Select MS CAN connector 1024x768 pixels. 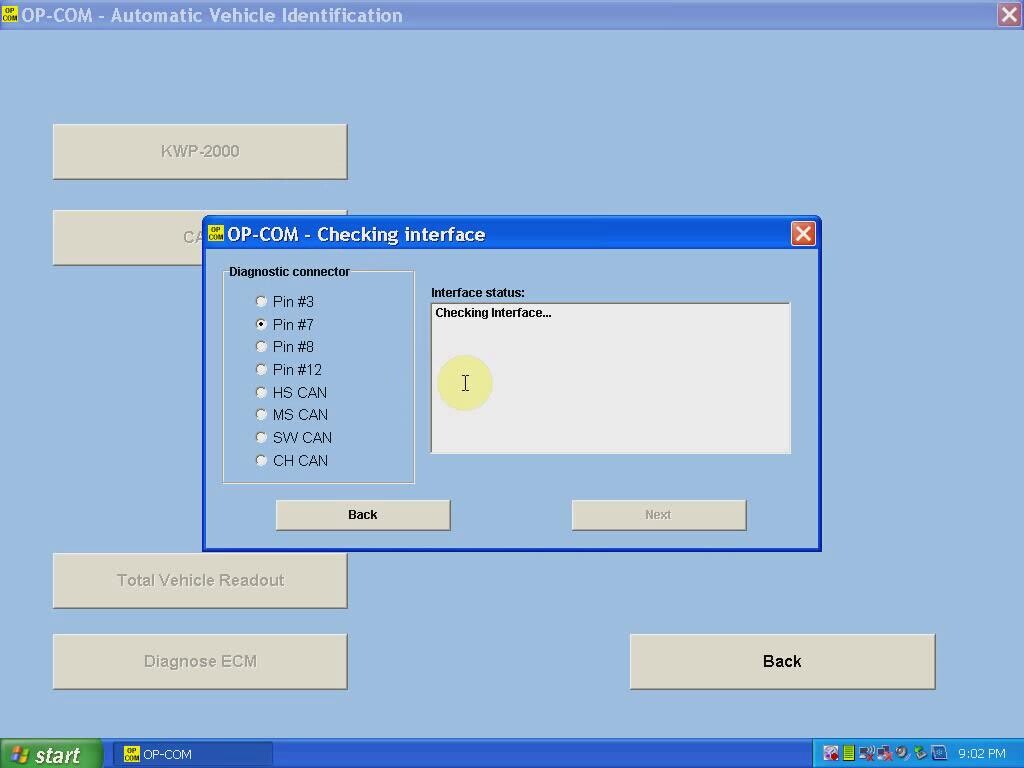261,415
